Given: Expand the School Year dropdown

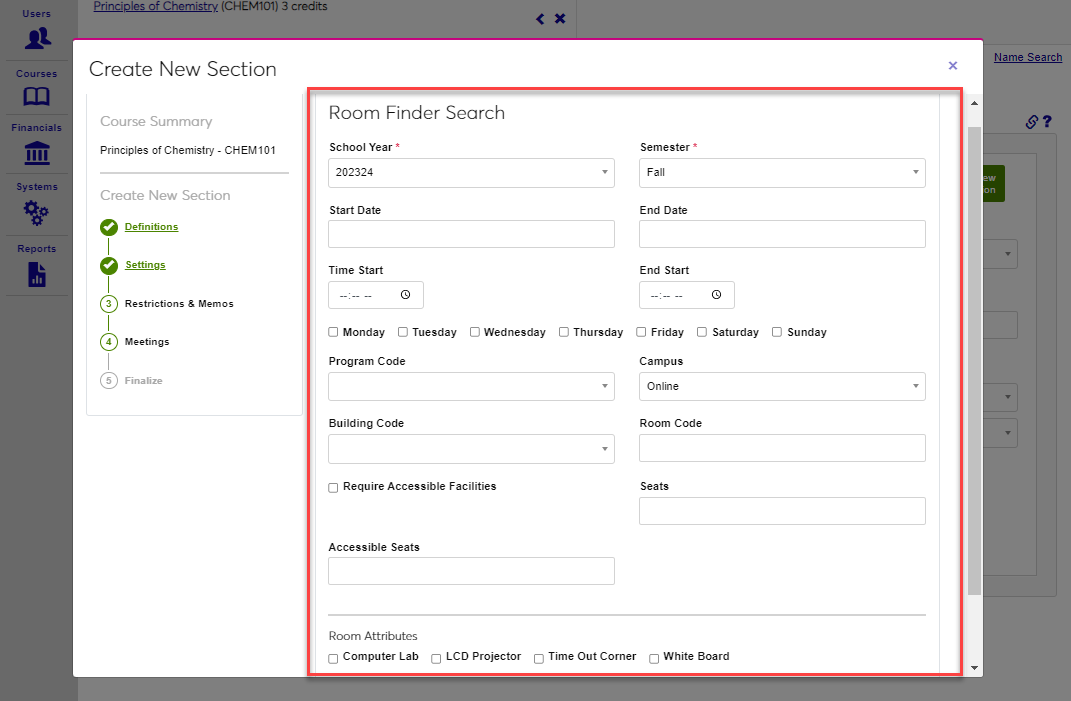Looking at the screenshot, I should click(471, 173).
